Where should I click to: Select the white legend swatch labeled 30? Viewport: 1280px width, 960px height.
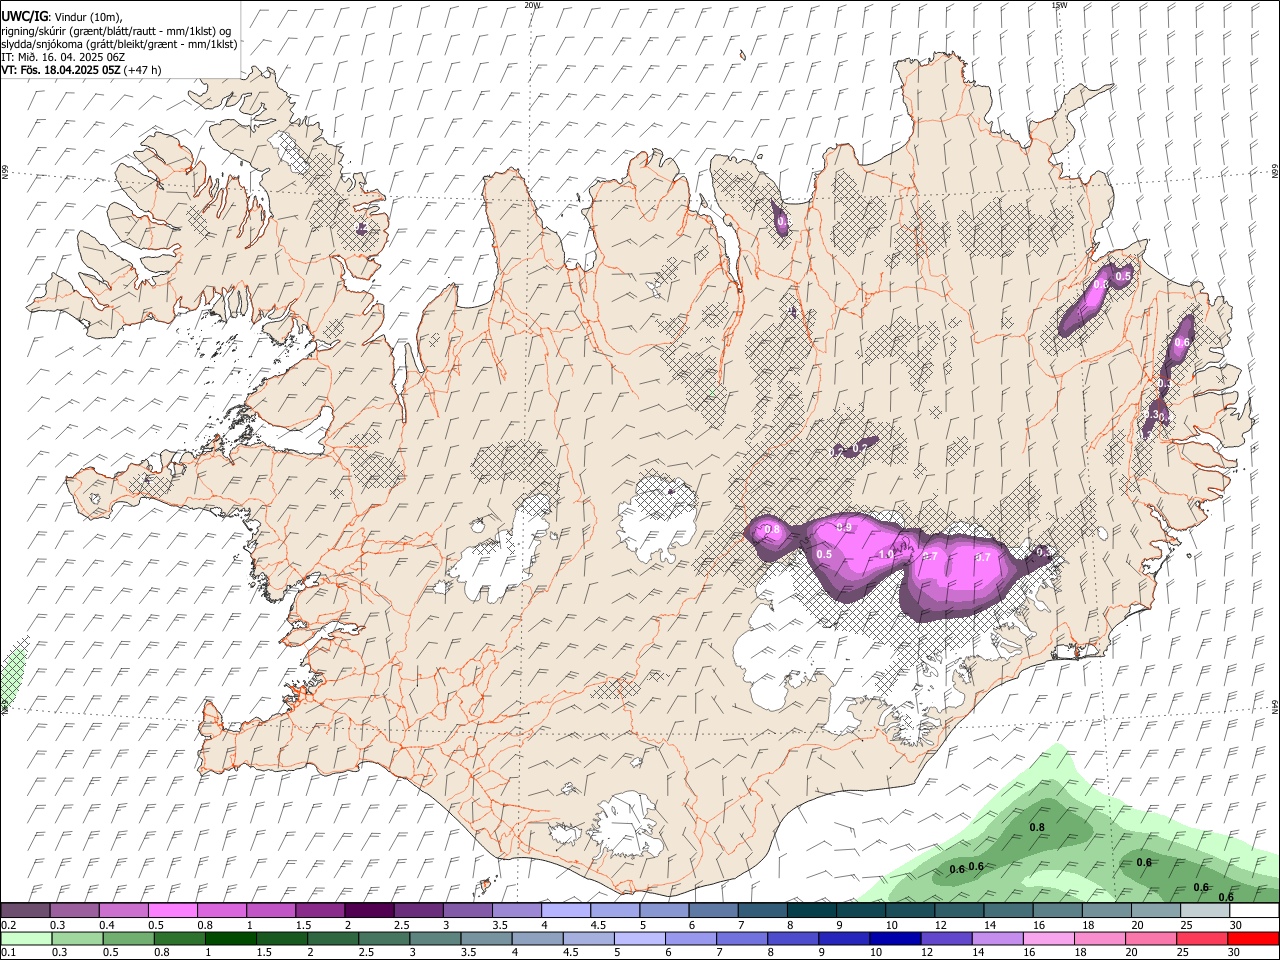[x=1254, y=911]
